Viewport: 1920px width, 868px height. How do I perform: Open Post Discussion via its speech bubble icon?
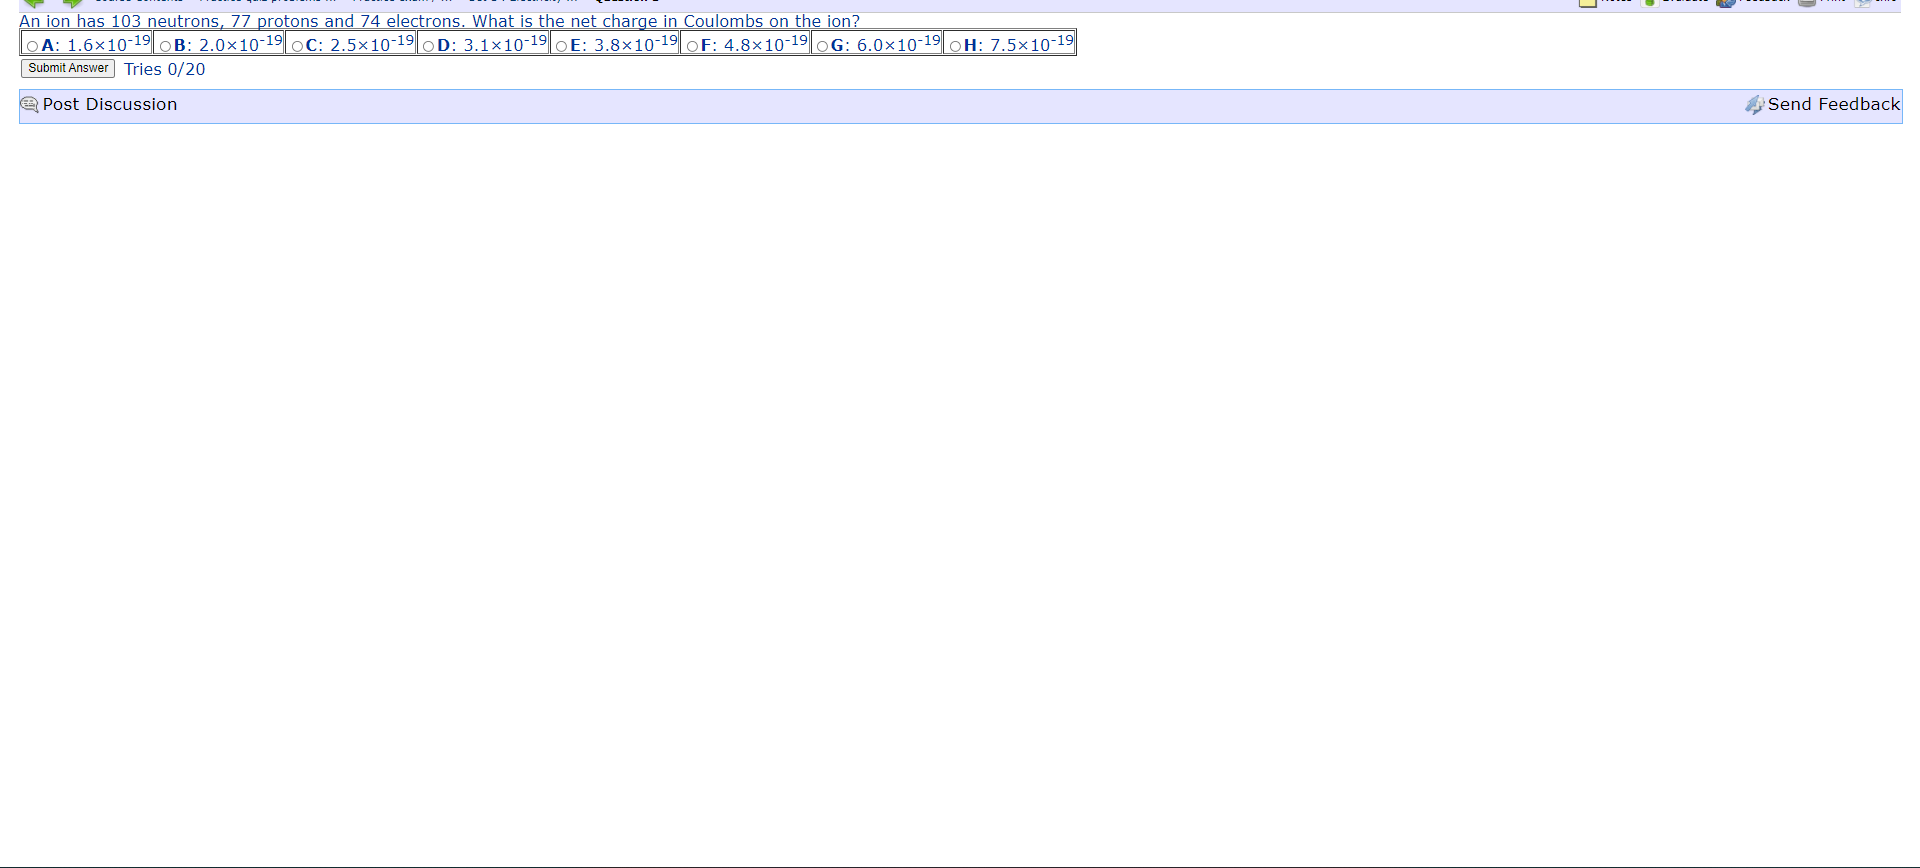click(30, 104)
